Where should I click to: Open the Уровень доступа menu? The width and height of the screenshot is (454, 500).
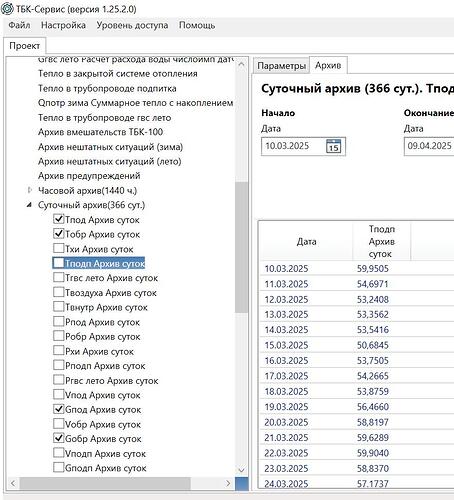(x=132, y=25)
